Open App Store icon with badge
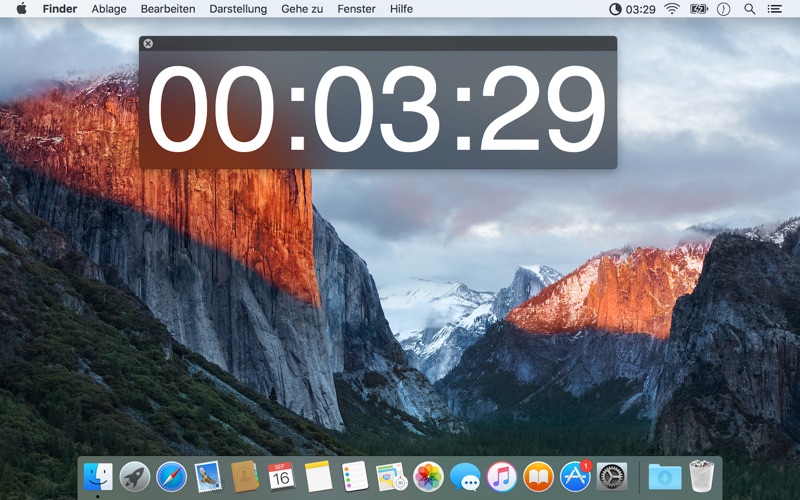 click(576, 477)
